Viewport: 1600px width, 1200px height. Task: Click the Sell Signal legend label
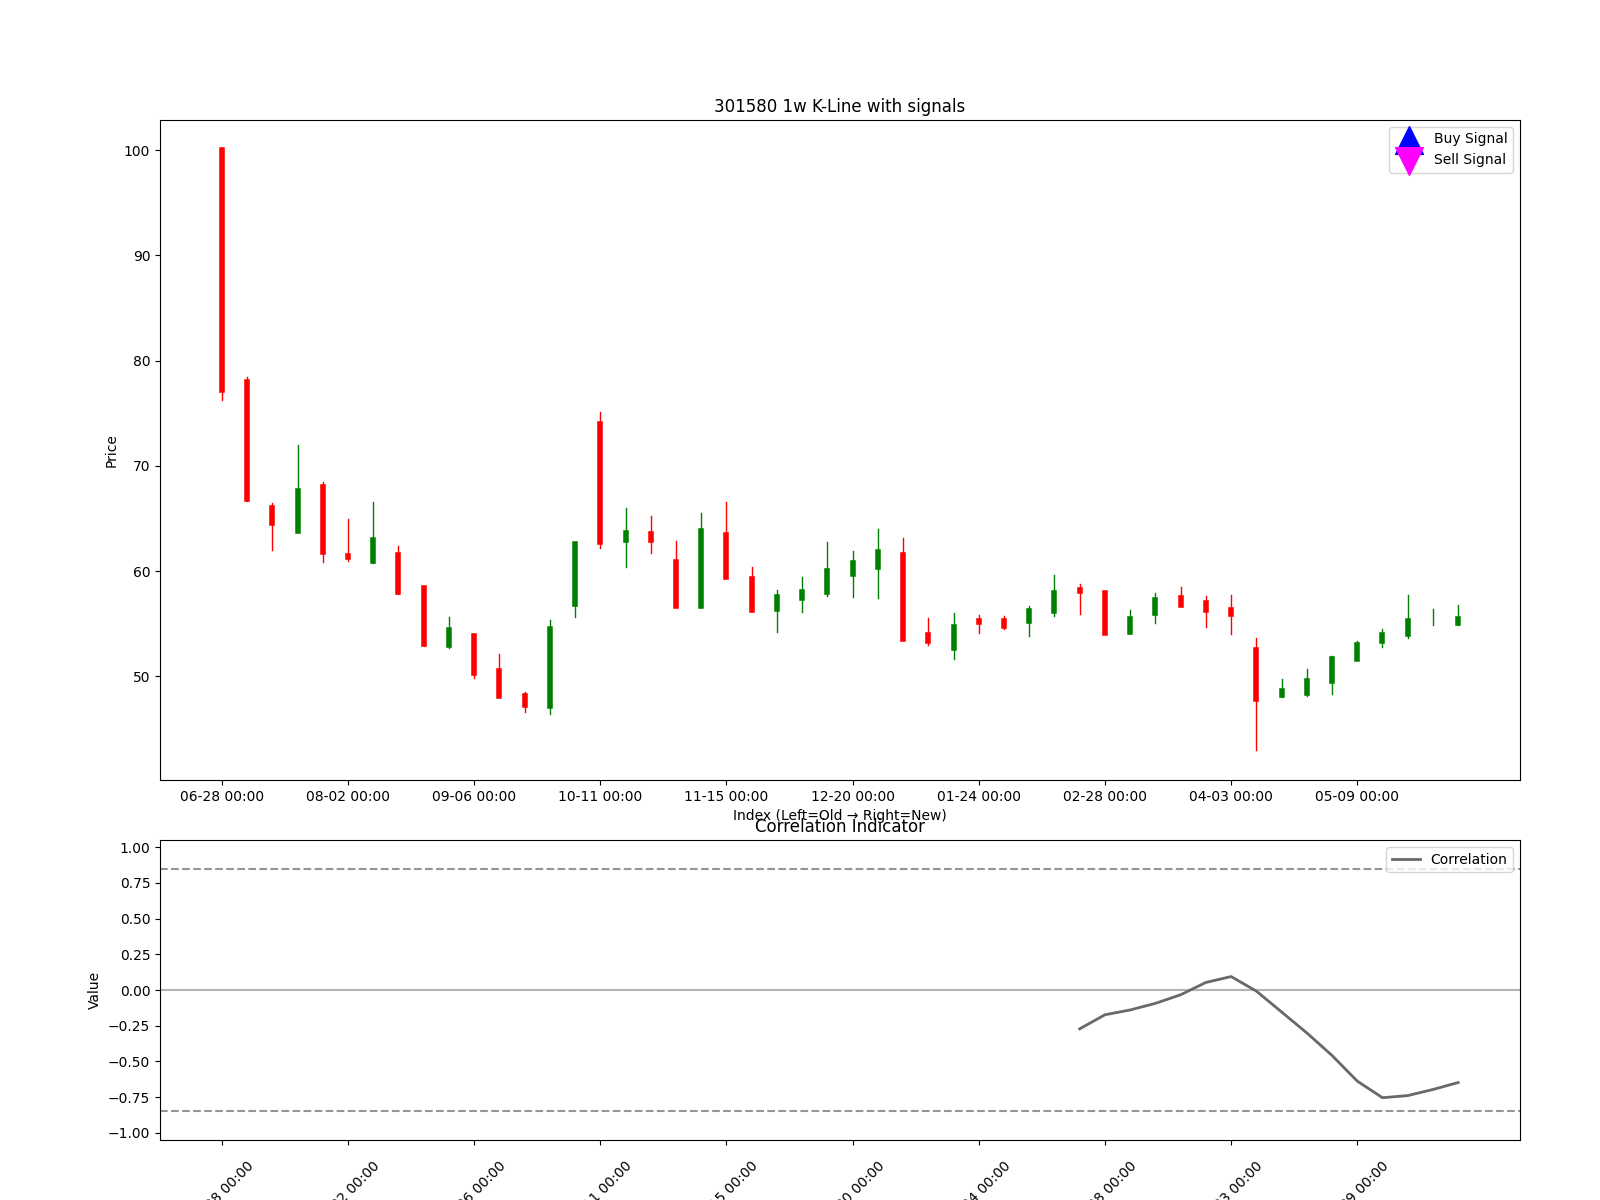1469,159
